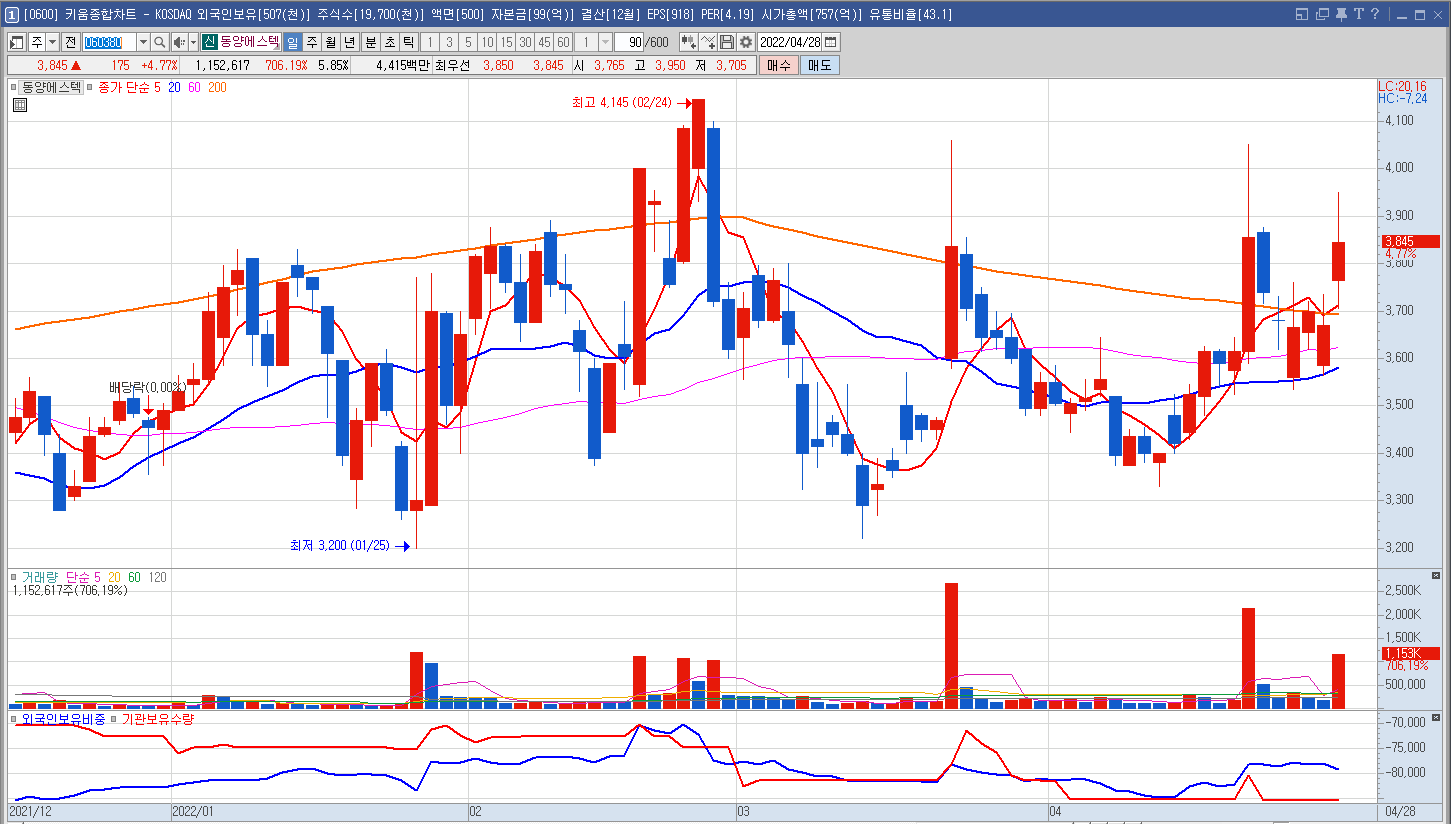This screenshot has width=1451, height=824.
Task: Open chart settings gear icon
Action: pos(746,42)
